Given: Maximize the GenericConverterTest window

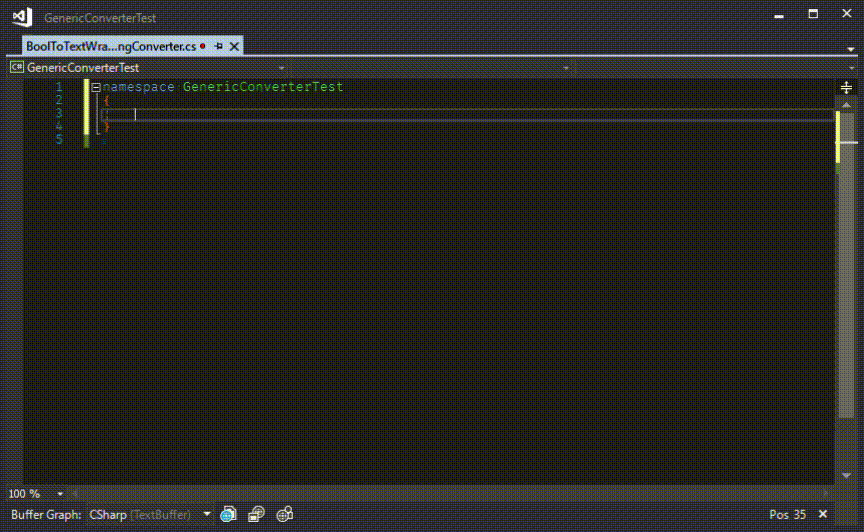Looking at the screenshot, I should pyautogui.click(x=813, y=14).
